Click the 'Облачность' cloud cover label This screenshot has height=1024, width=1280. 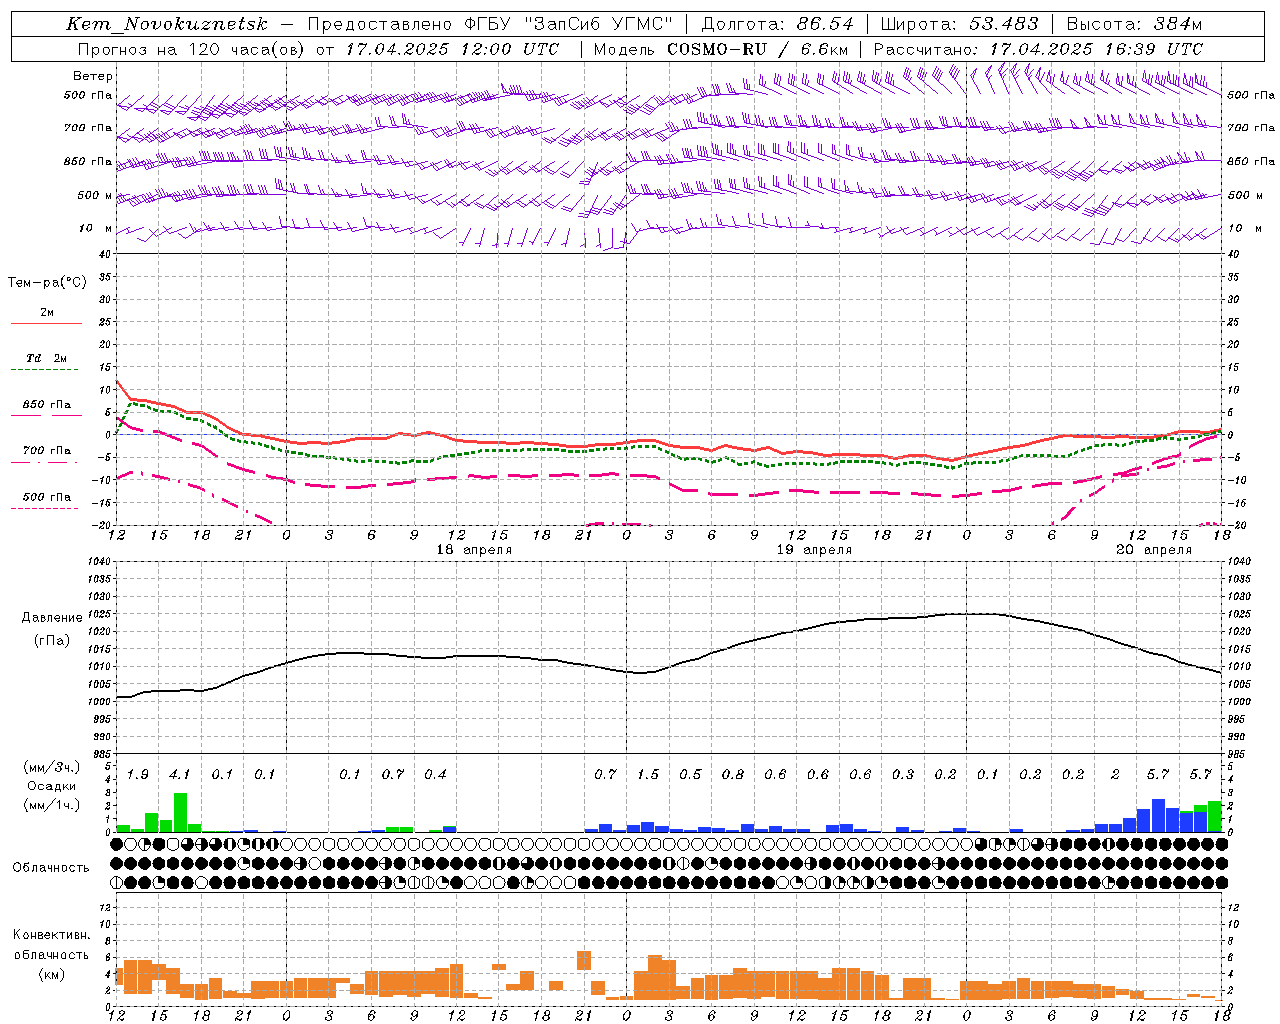pyautogui.click(x=51, y=868)
